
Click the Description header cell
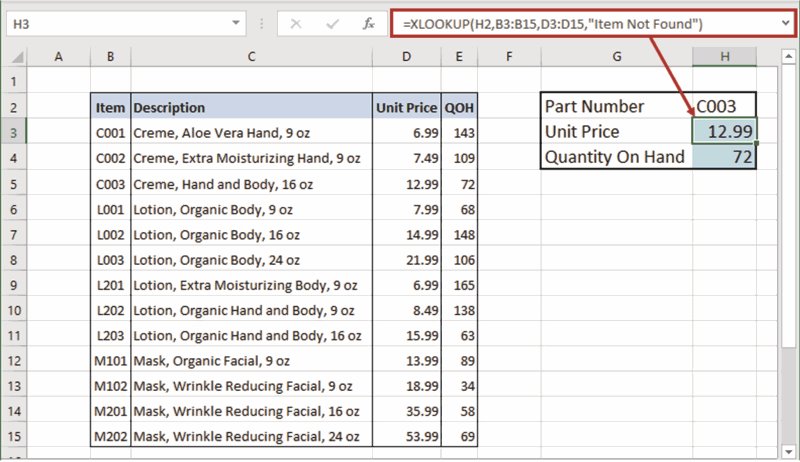tap(251, 108)
